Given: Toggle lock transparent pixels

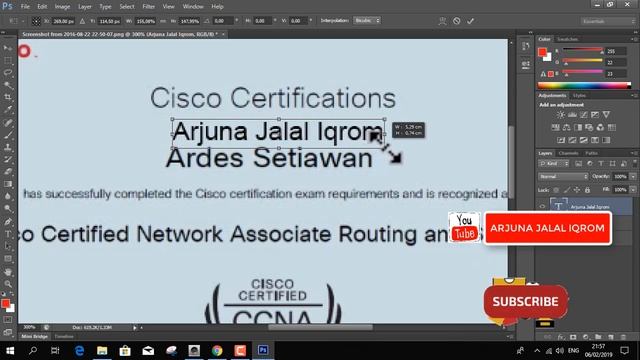Looking at the screenshot, I should click(x=556, y=190).
